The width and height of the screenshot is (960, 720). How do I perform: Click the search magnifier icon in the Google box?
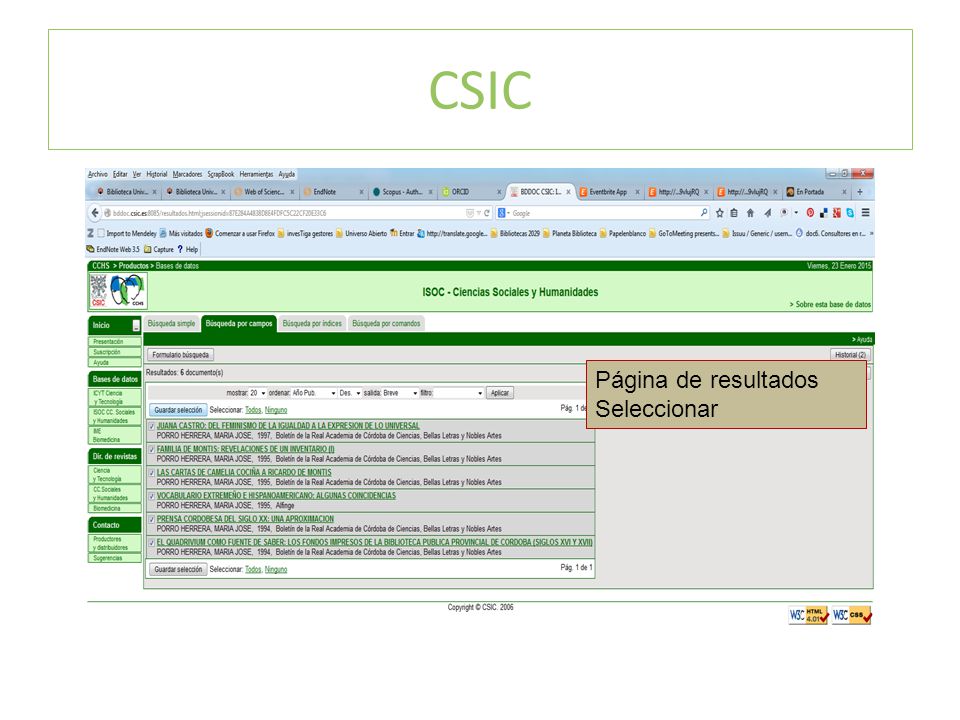pos(704,212)
